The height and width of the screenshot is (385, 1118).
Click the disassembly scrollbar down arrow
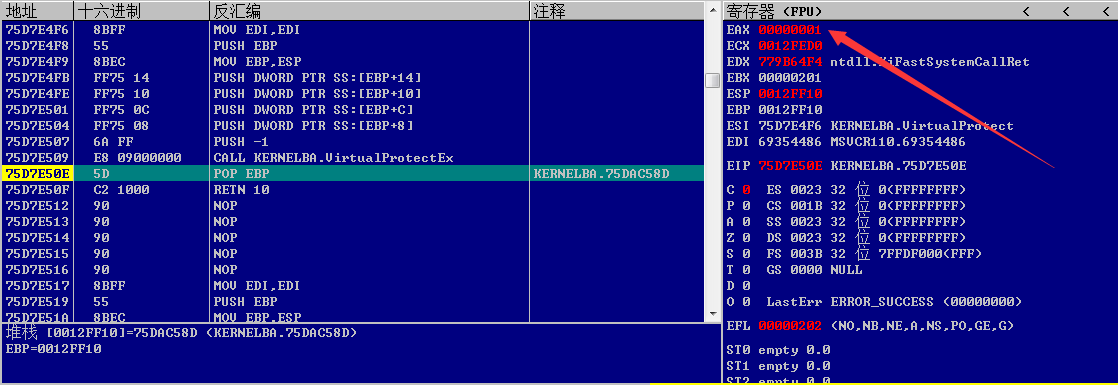pyautogui.click(x=712, y=314)
